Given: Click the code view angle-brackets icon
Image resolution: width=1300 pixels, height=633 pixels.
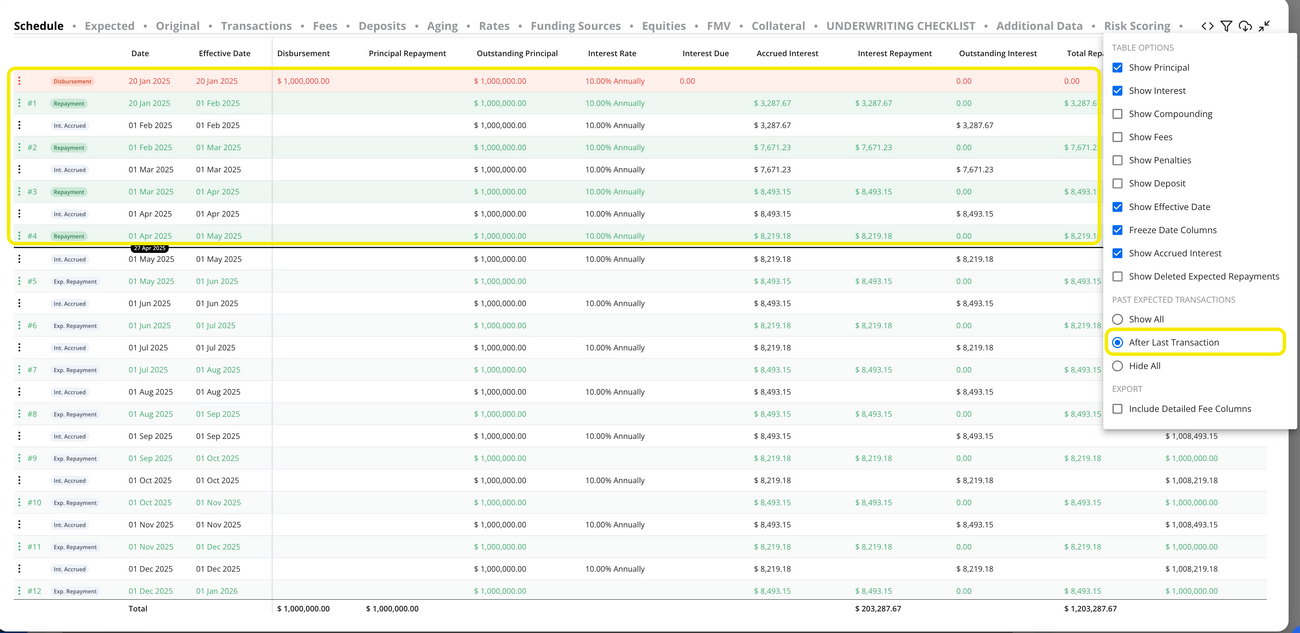Looking at the screenshot, I should pos(1207,26).
